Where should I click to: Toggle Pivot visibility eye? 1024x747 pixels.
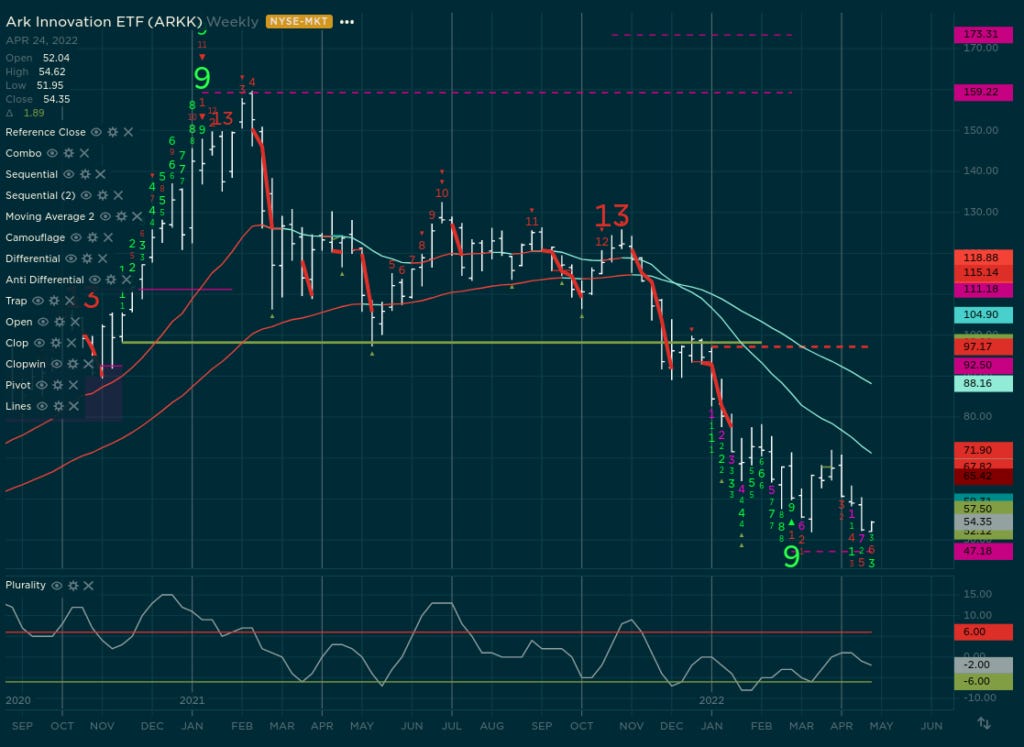42,385
